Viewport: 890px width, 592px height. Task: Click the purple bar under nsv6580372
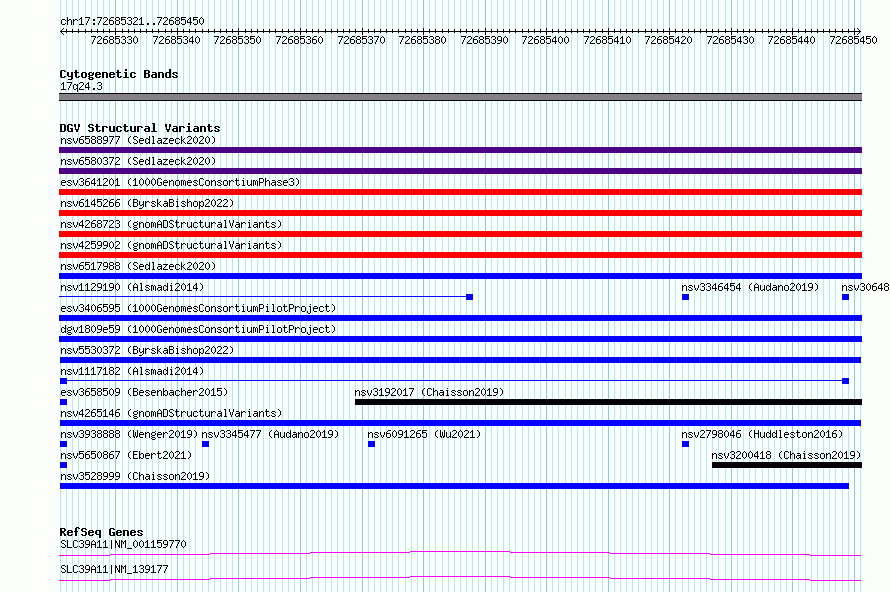[x=460, y=171]
